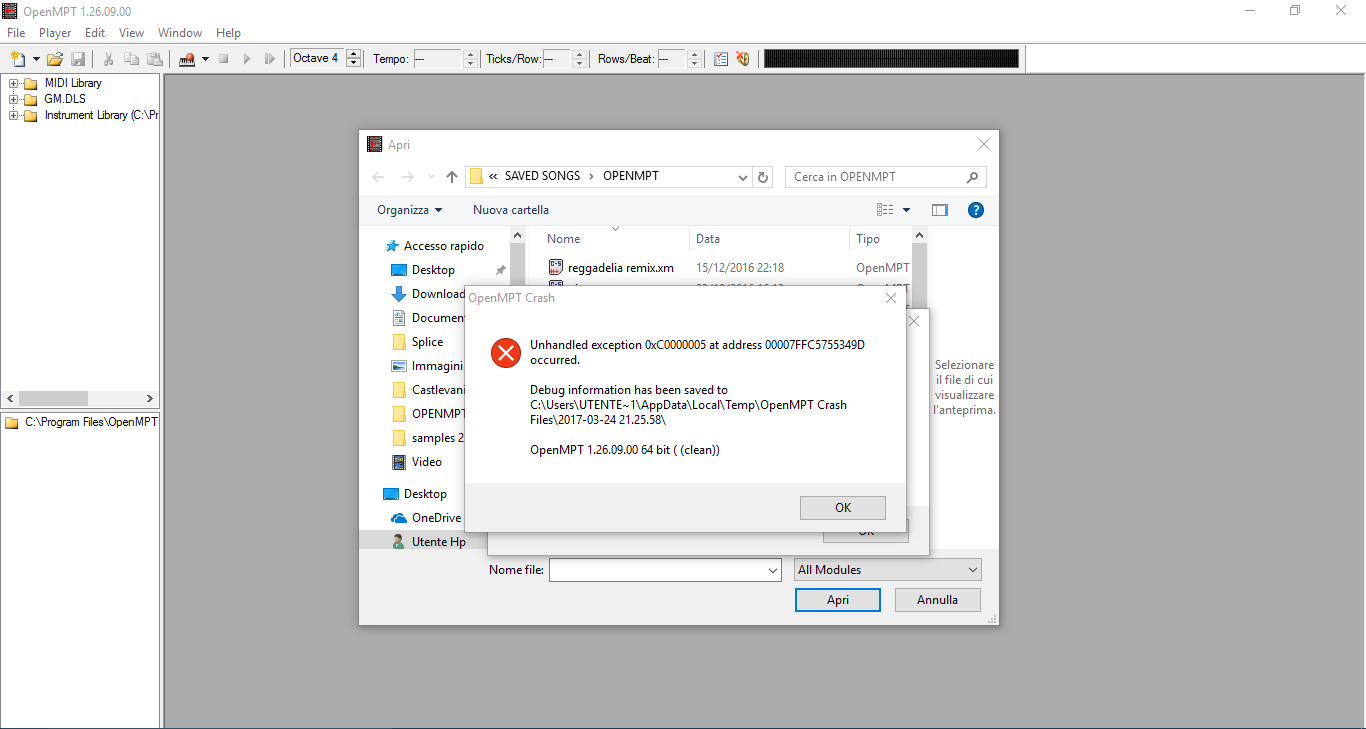Click the Nuova cartella button
The image size is (1366, 729).
(511, 210)
